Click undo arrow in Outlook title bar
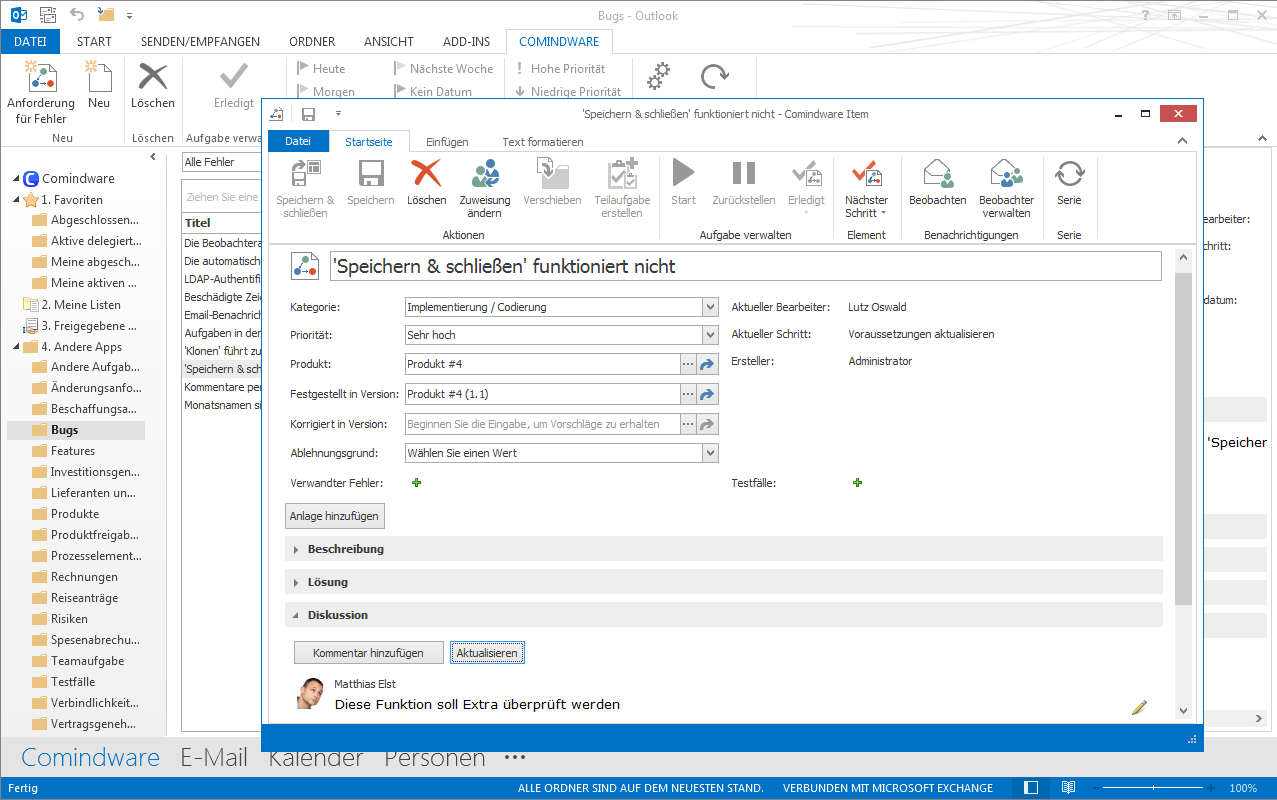The height and width of the screenshot is (800, 1277). (78, 15)
